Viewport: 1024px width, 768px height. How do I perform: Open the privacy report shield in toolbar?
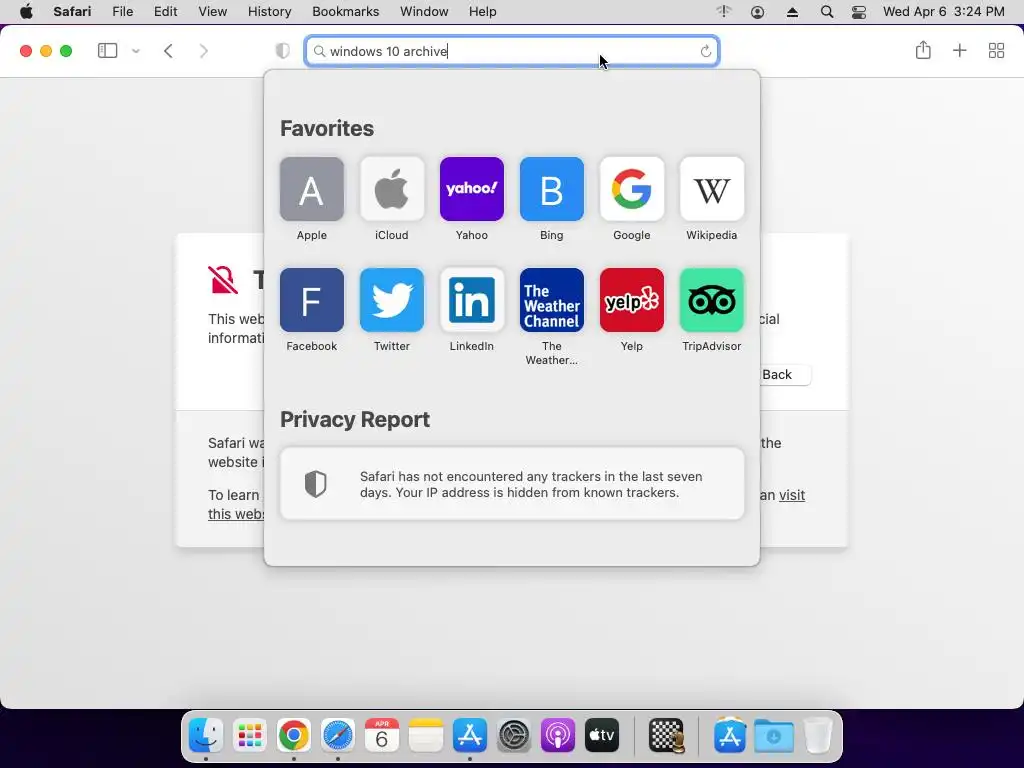pos(282,51)
